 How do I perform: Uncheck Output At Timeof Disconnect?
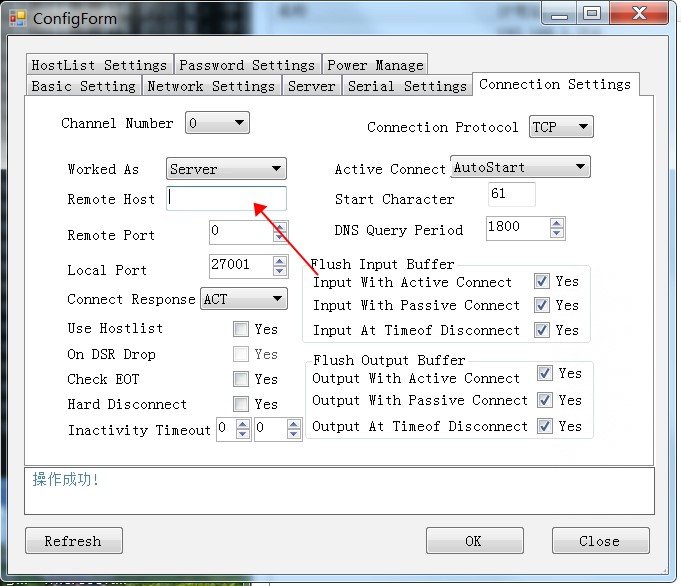tap(545, 426)
